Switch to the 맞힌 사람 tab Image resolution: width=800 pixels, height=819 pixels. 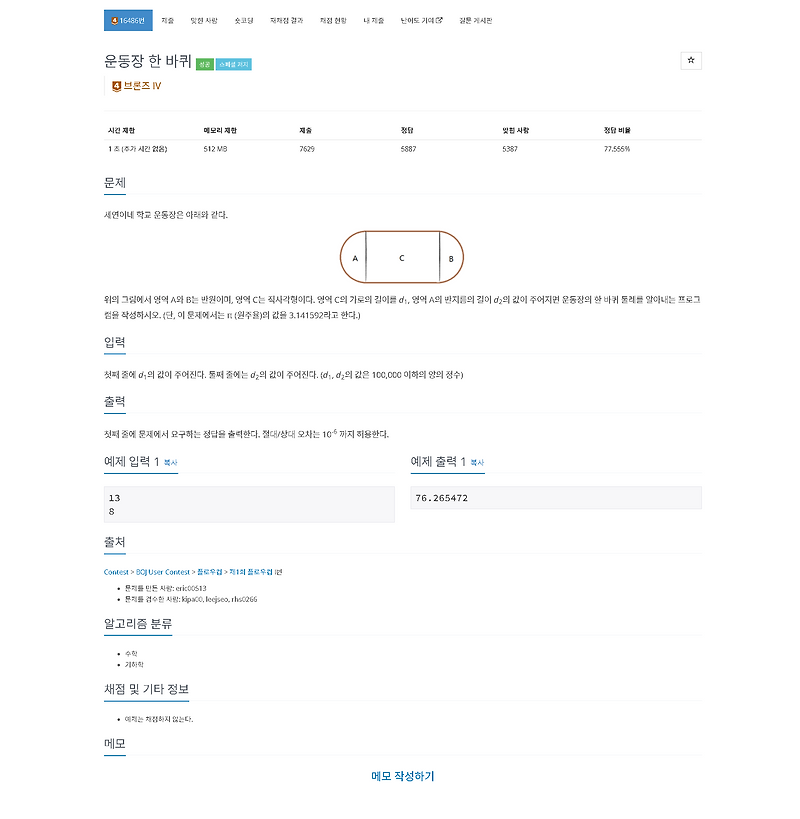[x=204, y=20]
